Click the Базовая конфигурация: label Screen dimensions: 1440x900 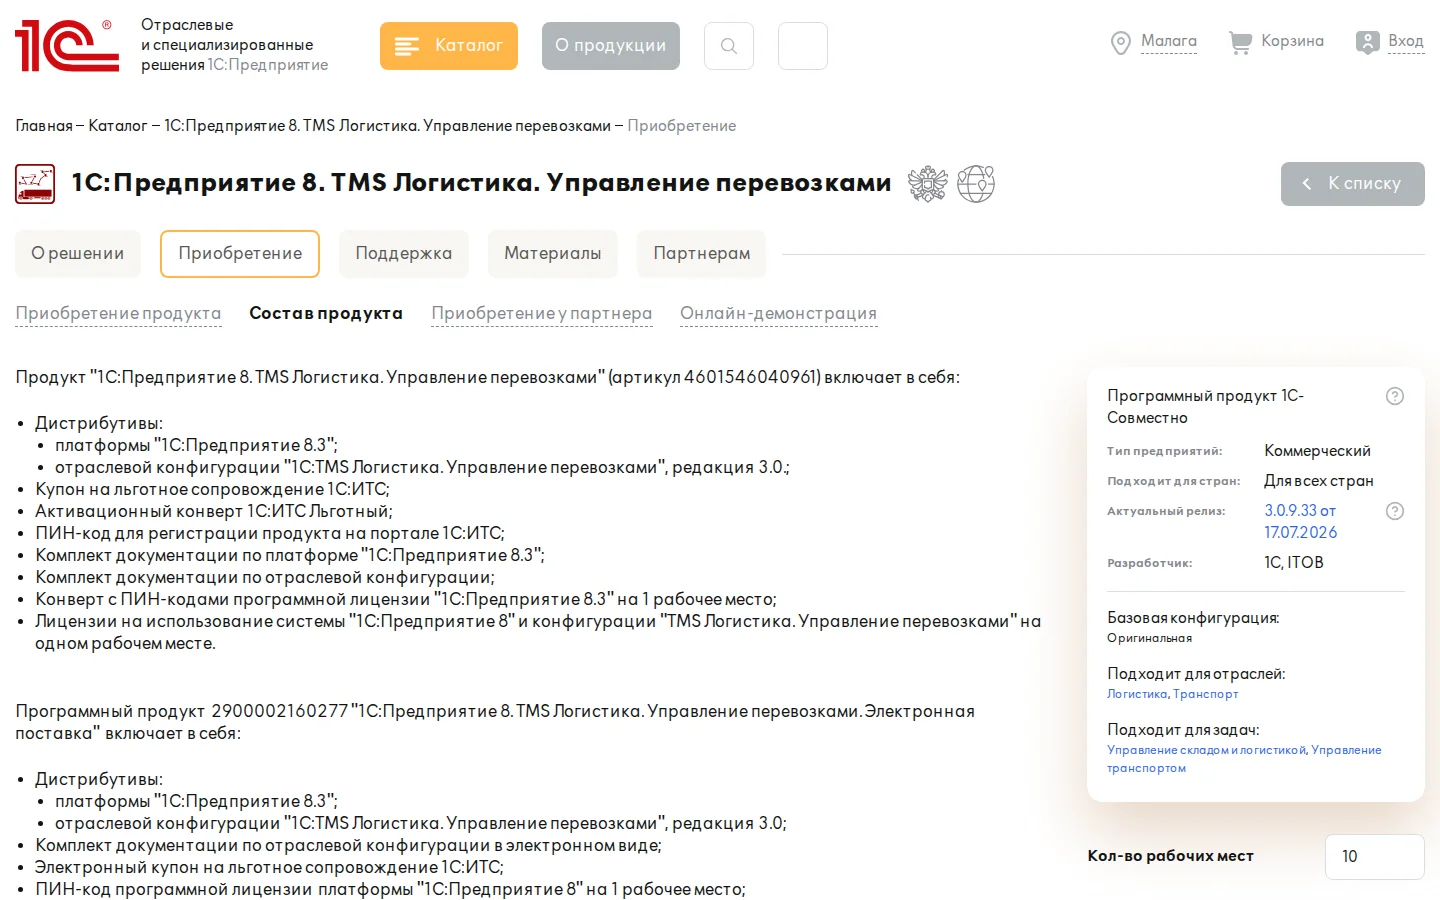point(1193,618)
